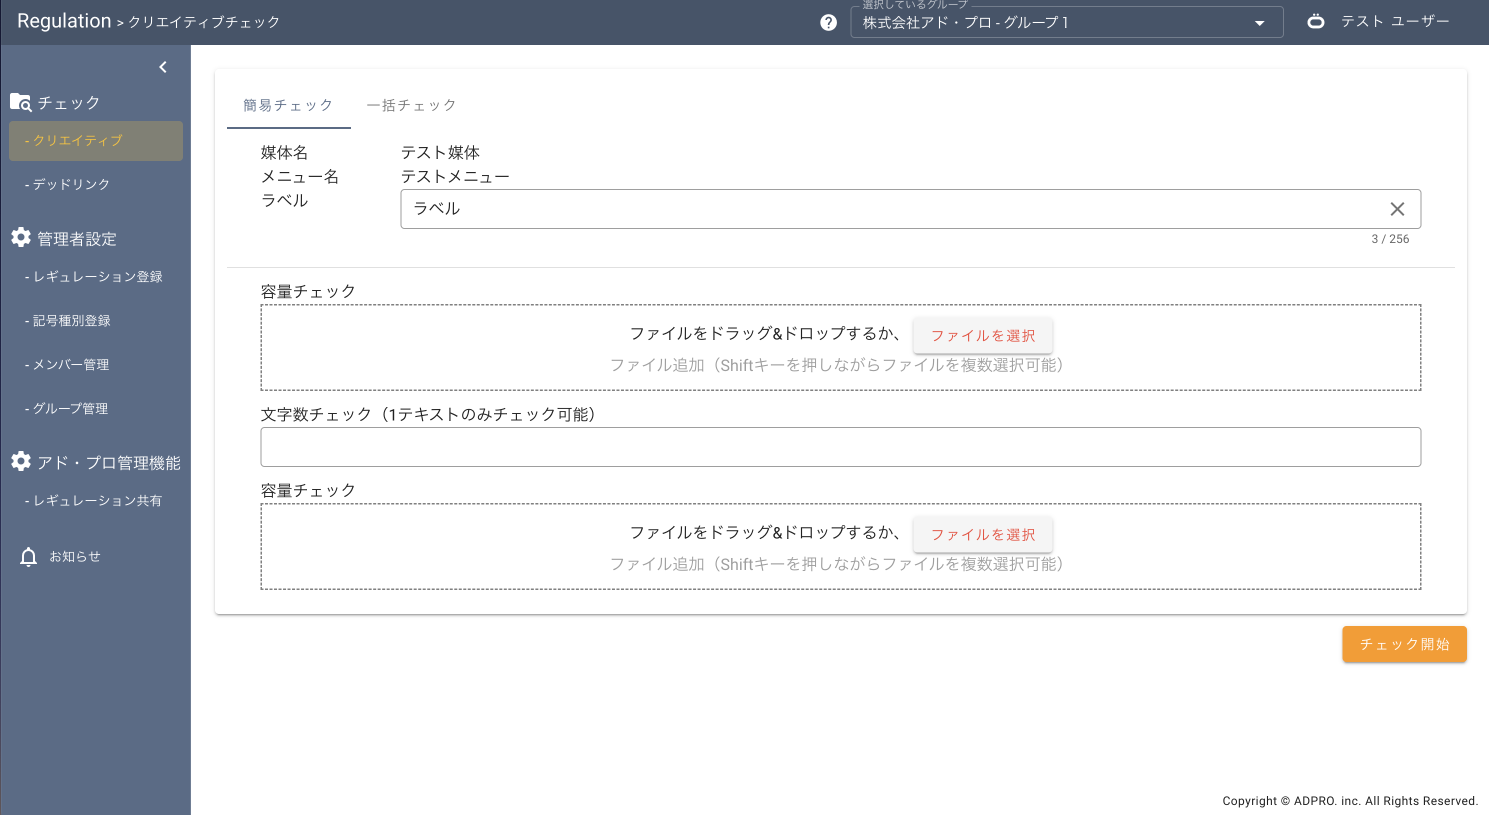Image resolution: width=1489 pixels, height=815 pixels.
Task: Open the お知らせ notification bell
Action: (x=28, y=556)
